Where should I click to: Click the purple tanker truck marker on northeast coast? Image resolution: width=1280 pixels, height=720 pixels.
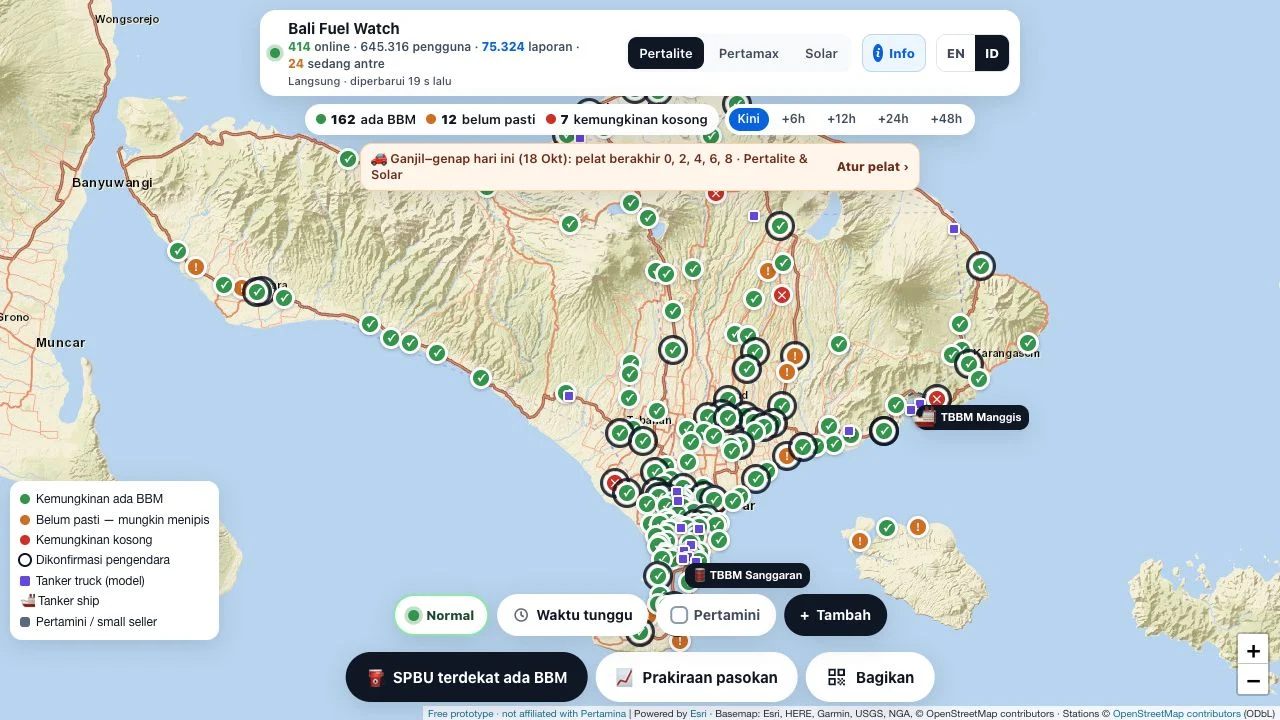click(x=954, y=229)
